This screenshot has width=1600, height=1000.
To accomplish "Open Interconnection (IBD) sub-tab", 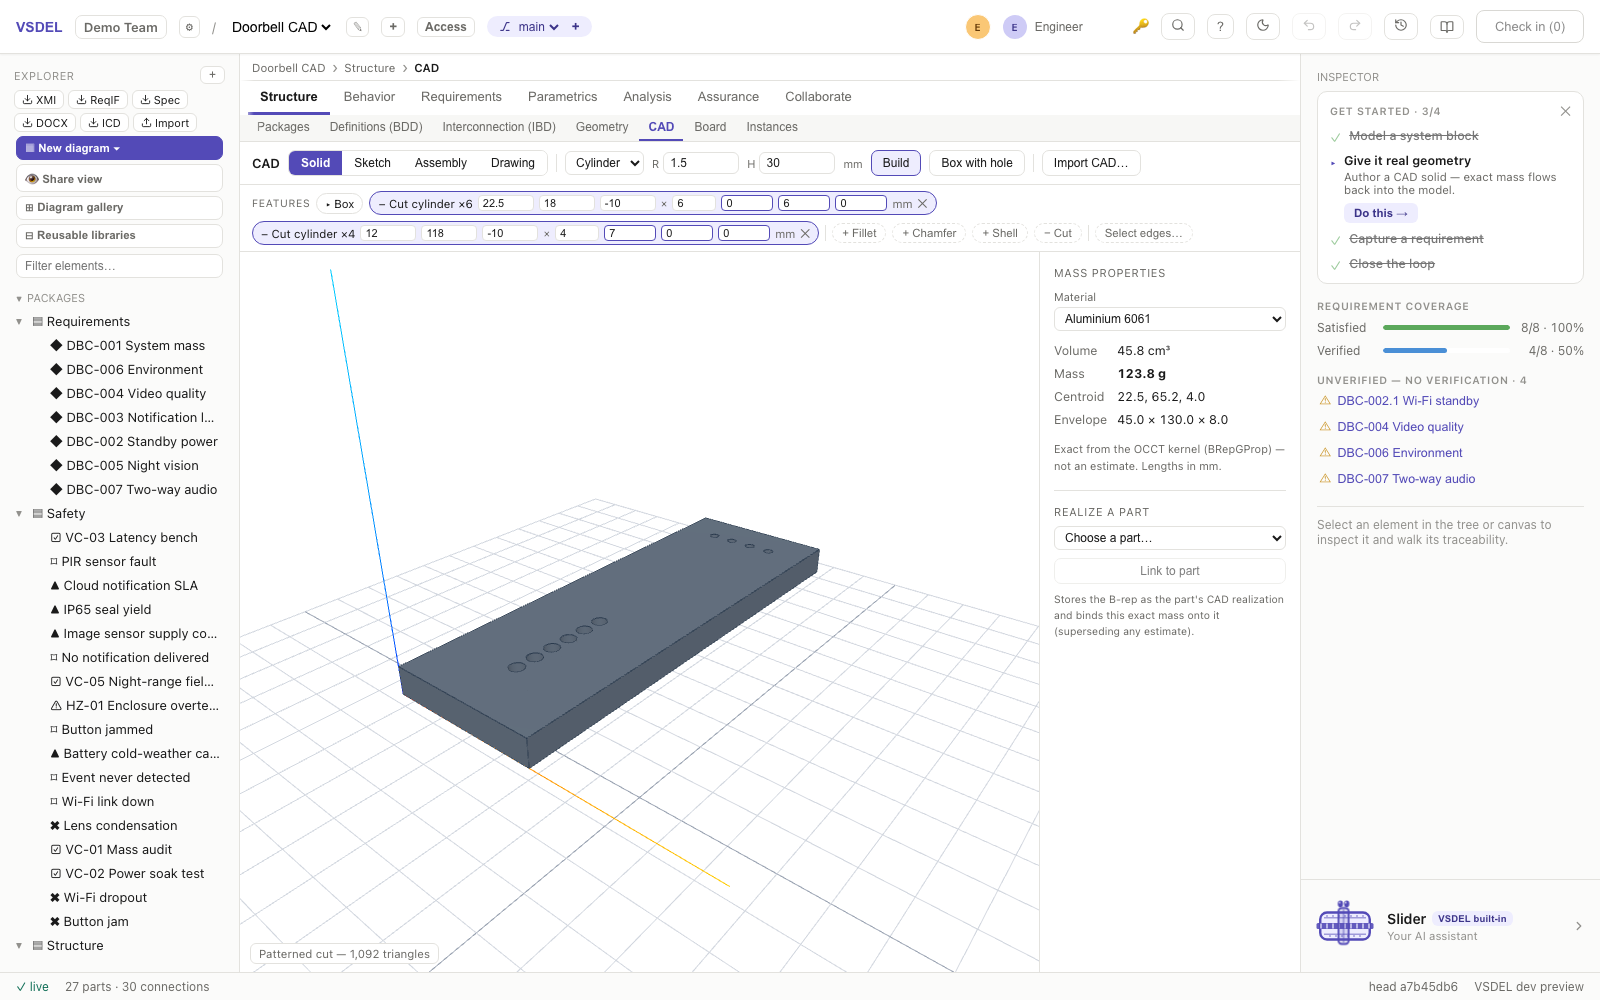I will click(499, 127).
